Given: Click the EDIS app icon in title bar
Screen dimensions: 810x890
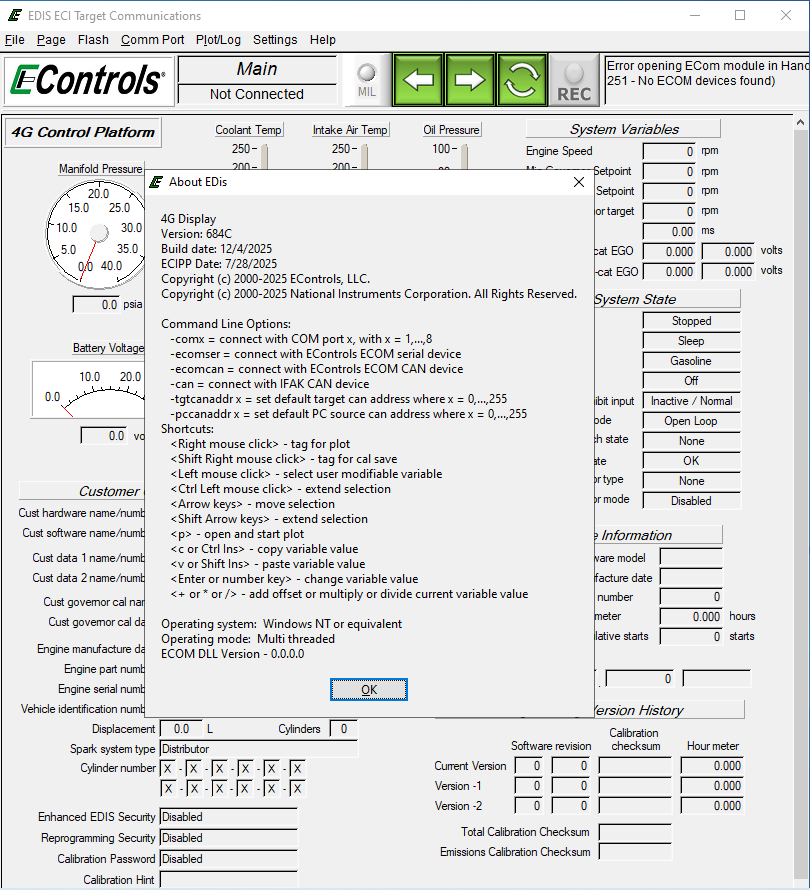Looking at the screenshot, I should tap(14, 15).
